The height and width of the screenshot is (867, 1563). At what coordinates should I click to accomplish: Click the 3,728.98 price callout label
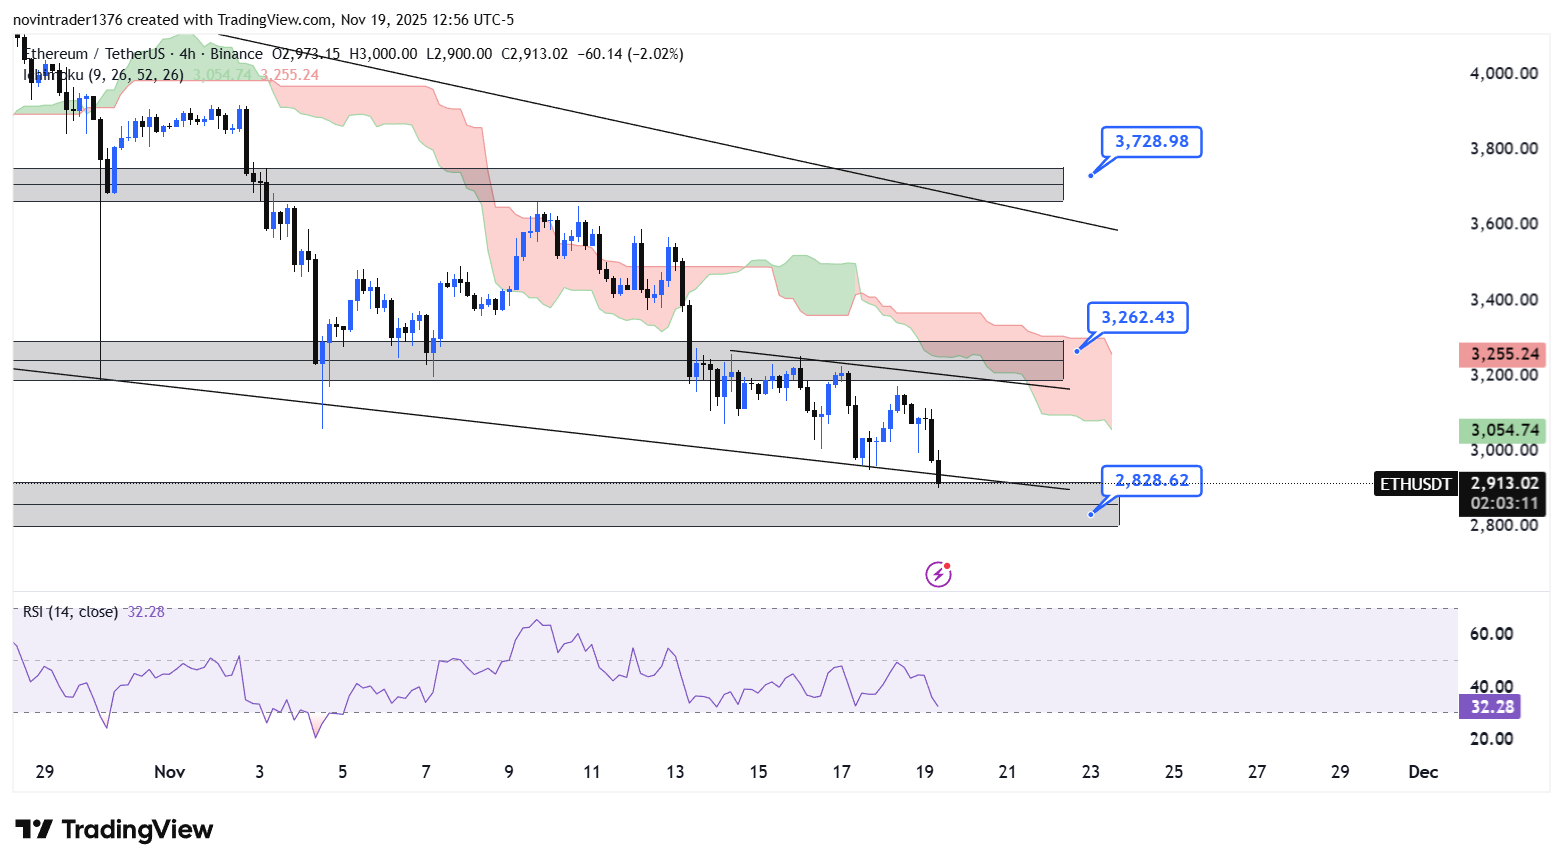(1151, 142)
